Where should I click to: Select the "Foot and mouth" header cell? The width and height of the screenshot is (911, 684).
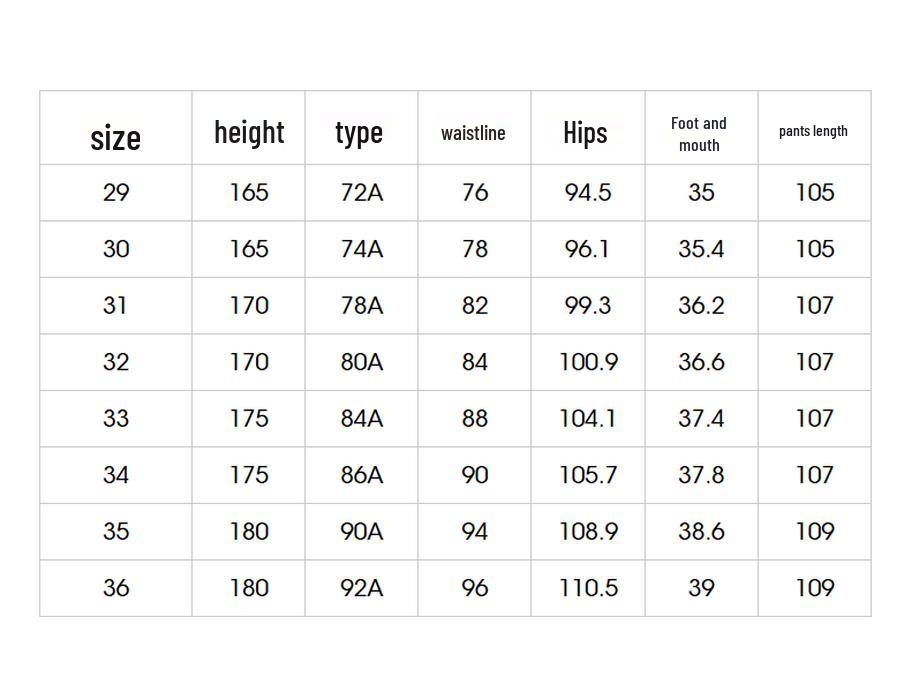[699, 134]
